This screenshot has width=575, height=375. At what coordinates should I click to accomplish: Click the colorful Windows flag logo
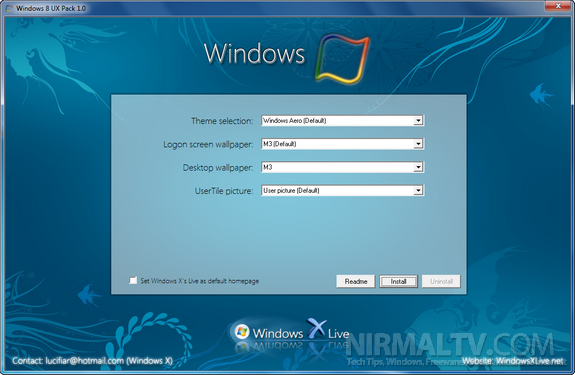343,59
